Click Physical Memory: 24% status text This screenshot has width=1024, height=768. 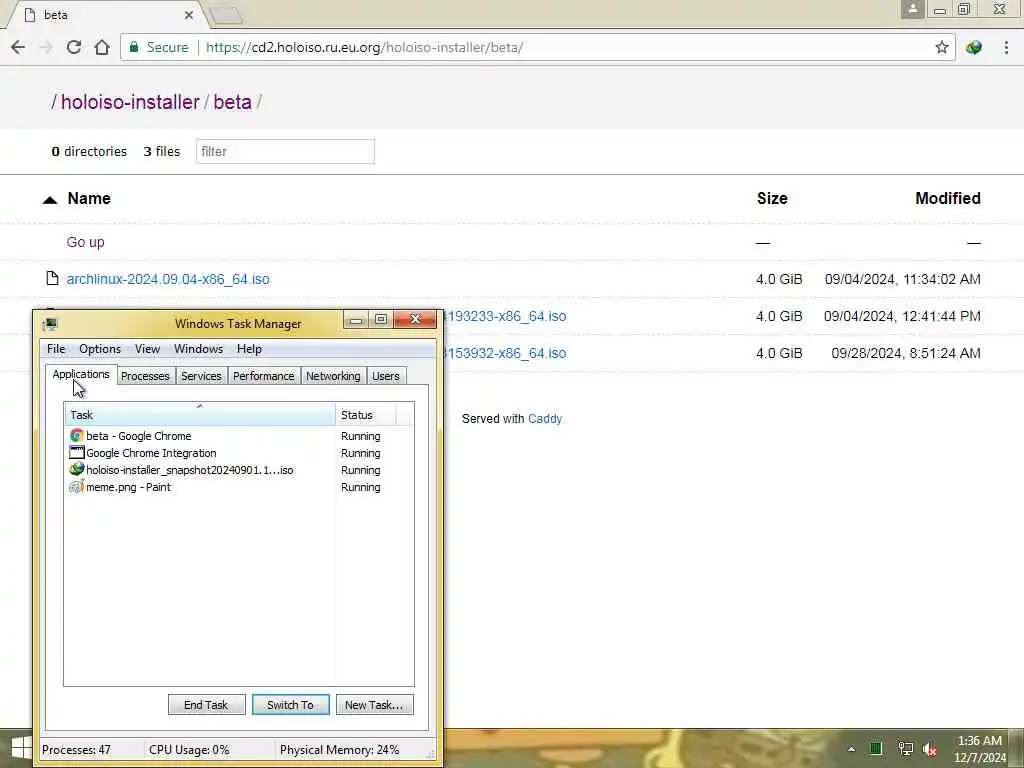tap(340, 750)
